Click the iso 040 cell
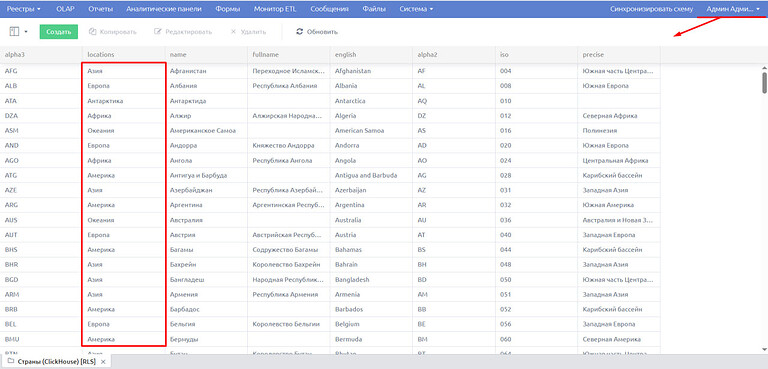The height and width of the screenshot is (369, 768). (536, 235)
